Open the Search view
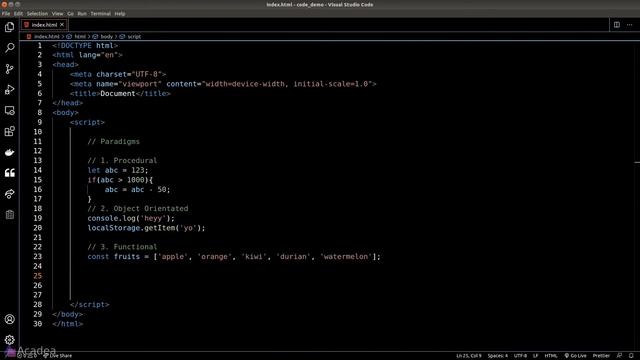Viewport: 640px width, 360px height. (9, 48)
